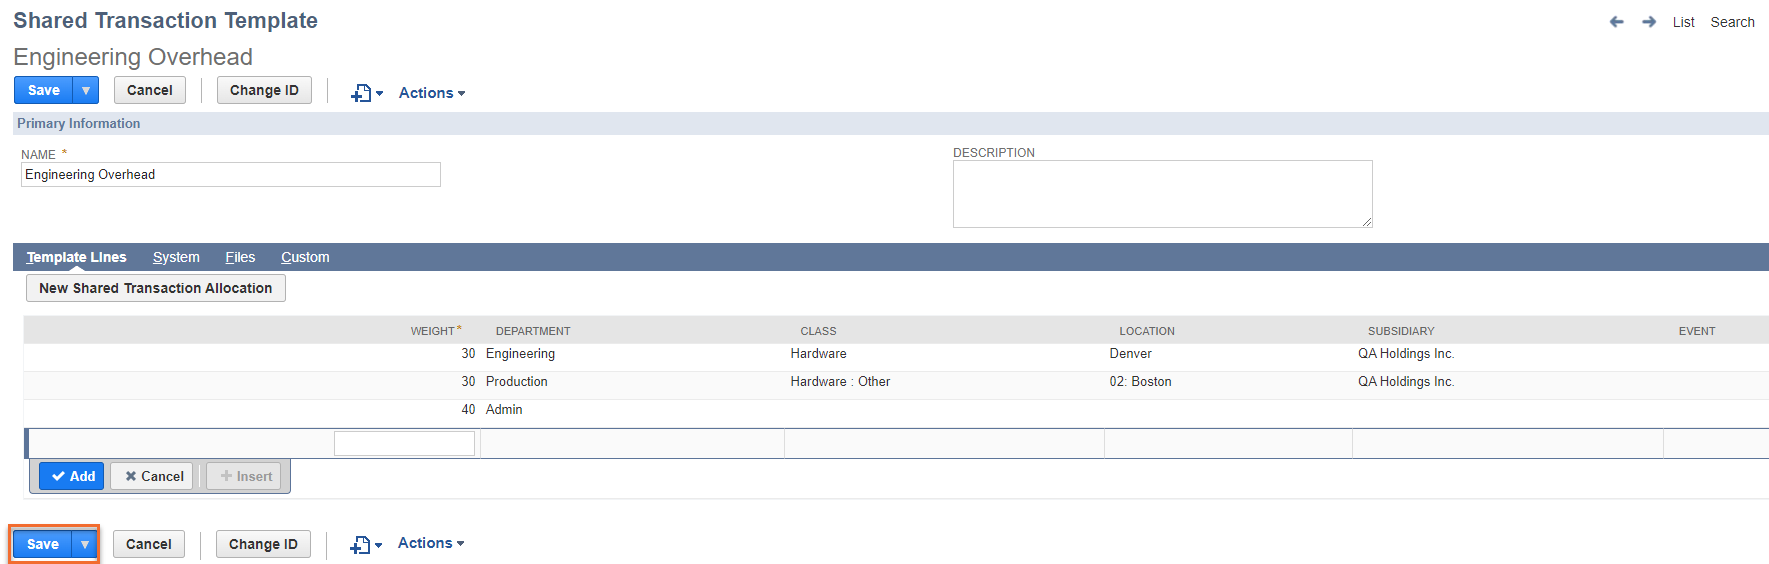The width and height of the screenshot is (1769, 564).
Task: Click the top new-record plus icon
Action: coord(362,93)
